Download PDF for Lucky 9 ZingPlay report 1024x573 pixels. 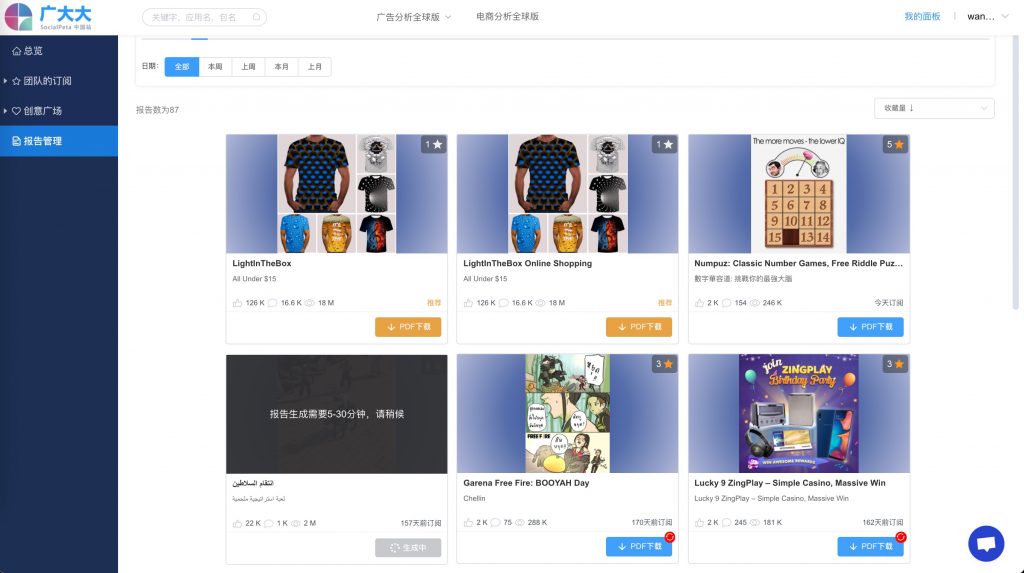click(x=871, y=546)
